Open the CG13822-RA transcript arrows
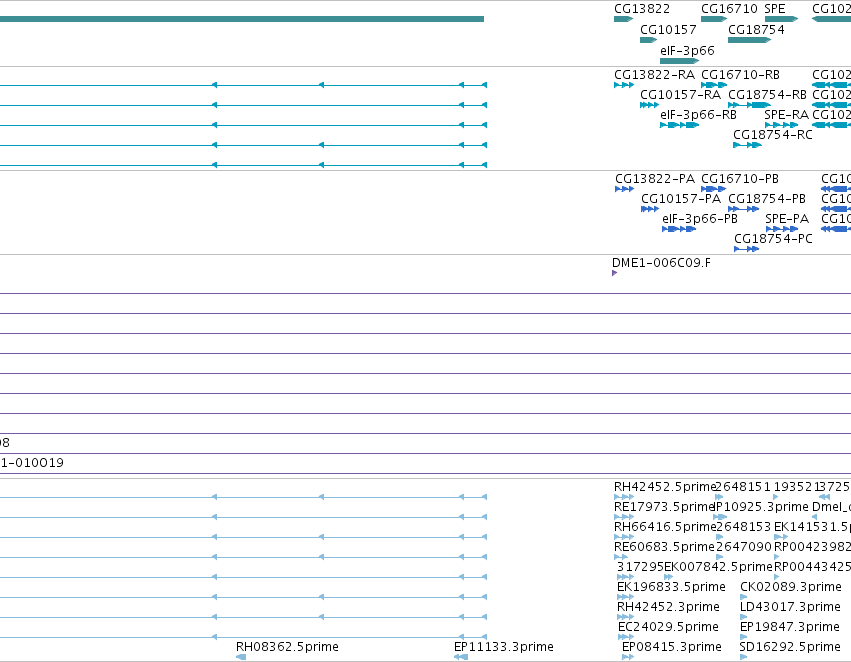Image resolution: width=851 pixels, height=662 pixels. coord(624,85)
